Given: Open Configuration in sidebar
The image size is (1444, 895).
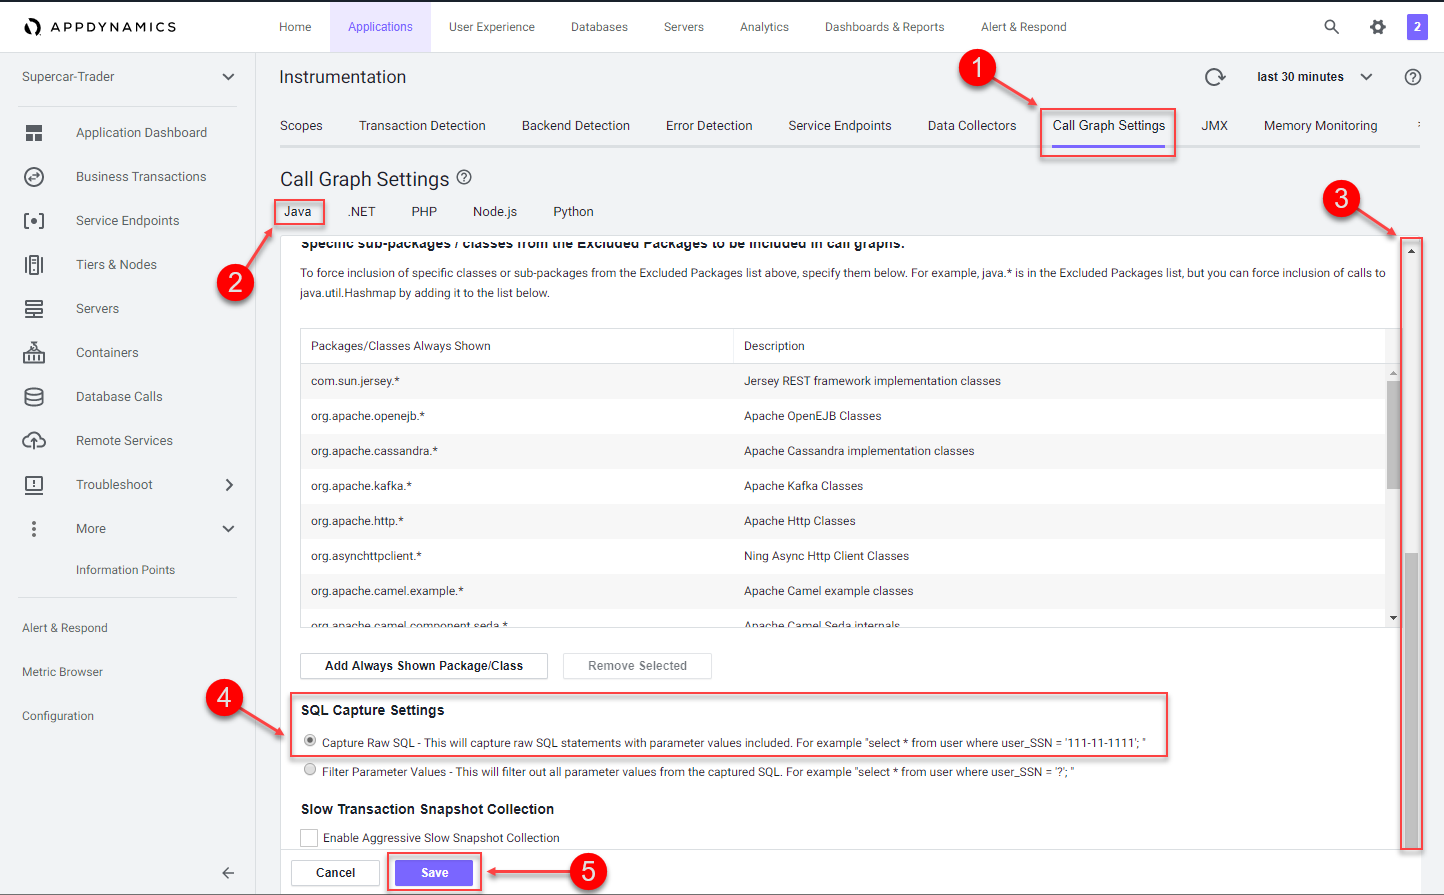Looking at the screenshot, I should (58, 716).
